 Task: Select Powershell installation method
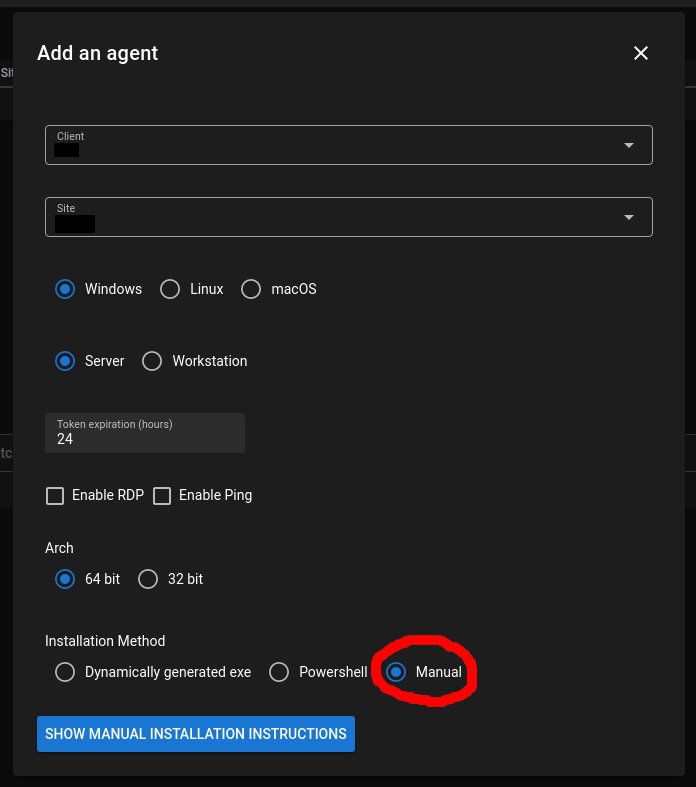coord(279,672)
